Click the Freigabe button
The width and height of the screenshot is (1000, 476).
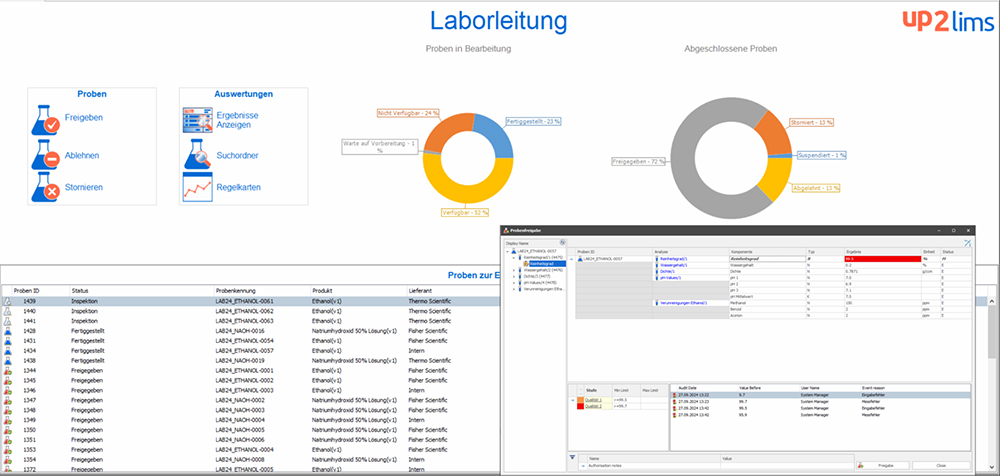coord(882,466)
